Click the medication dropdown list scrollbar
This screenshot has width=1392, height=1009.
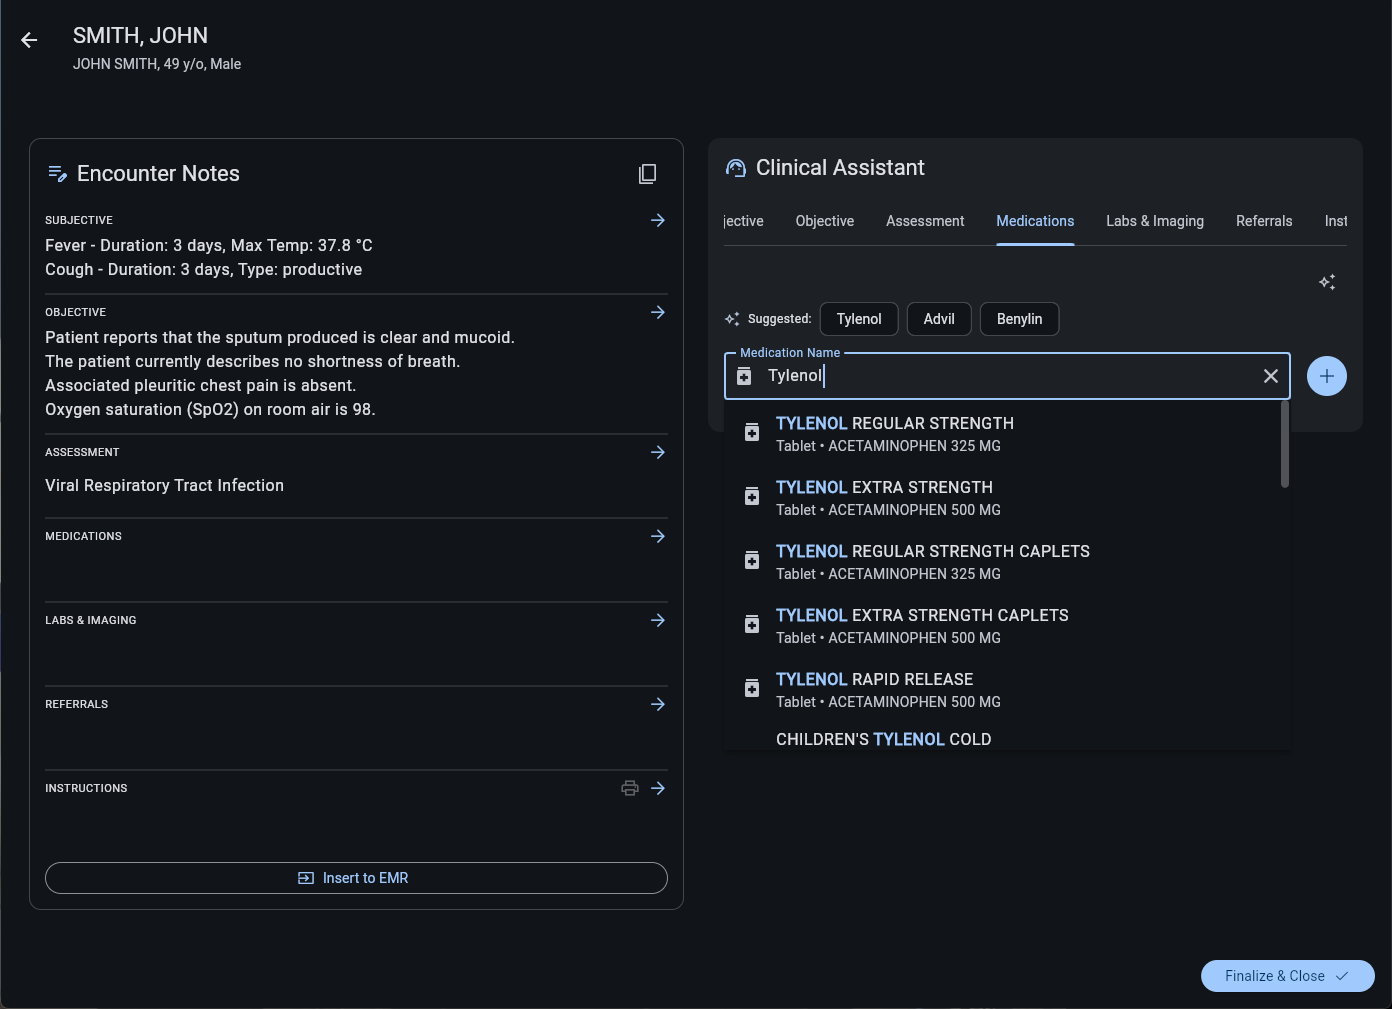pos(1284,445)
